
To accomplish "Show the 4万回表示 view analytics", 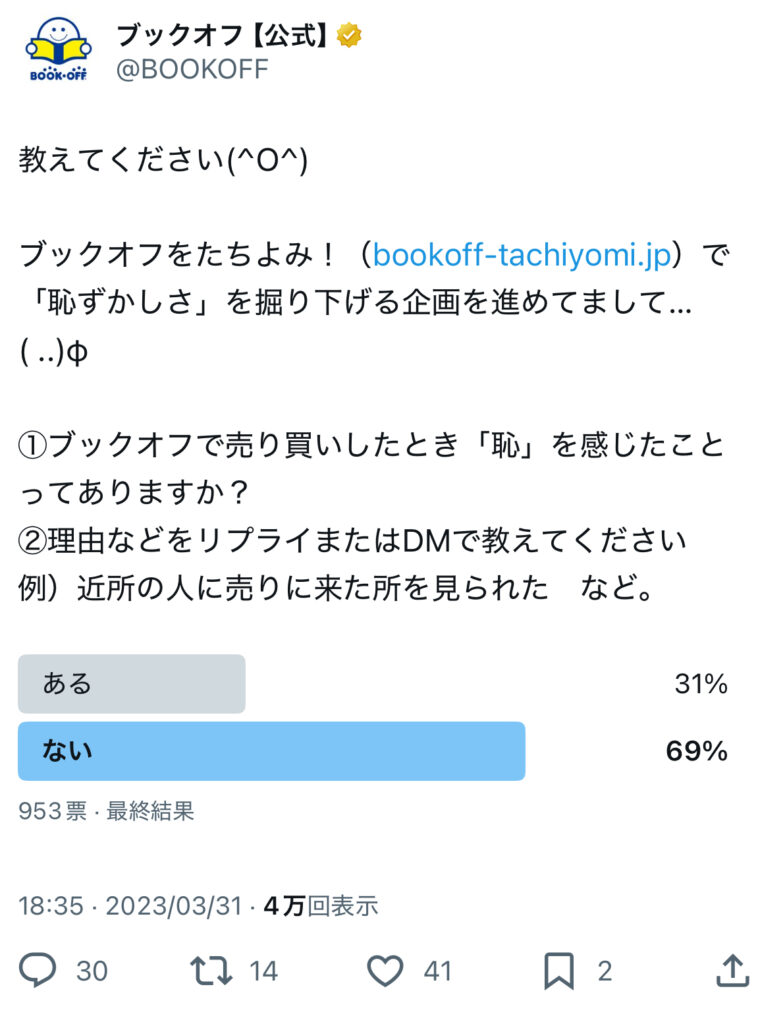I will coord(321,906).
